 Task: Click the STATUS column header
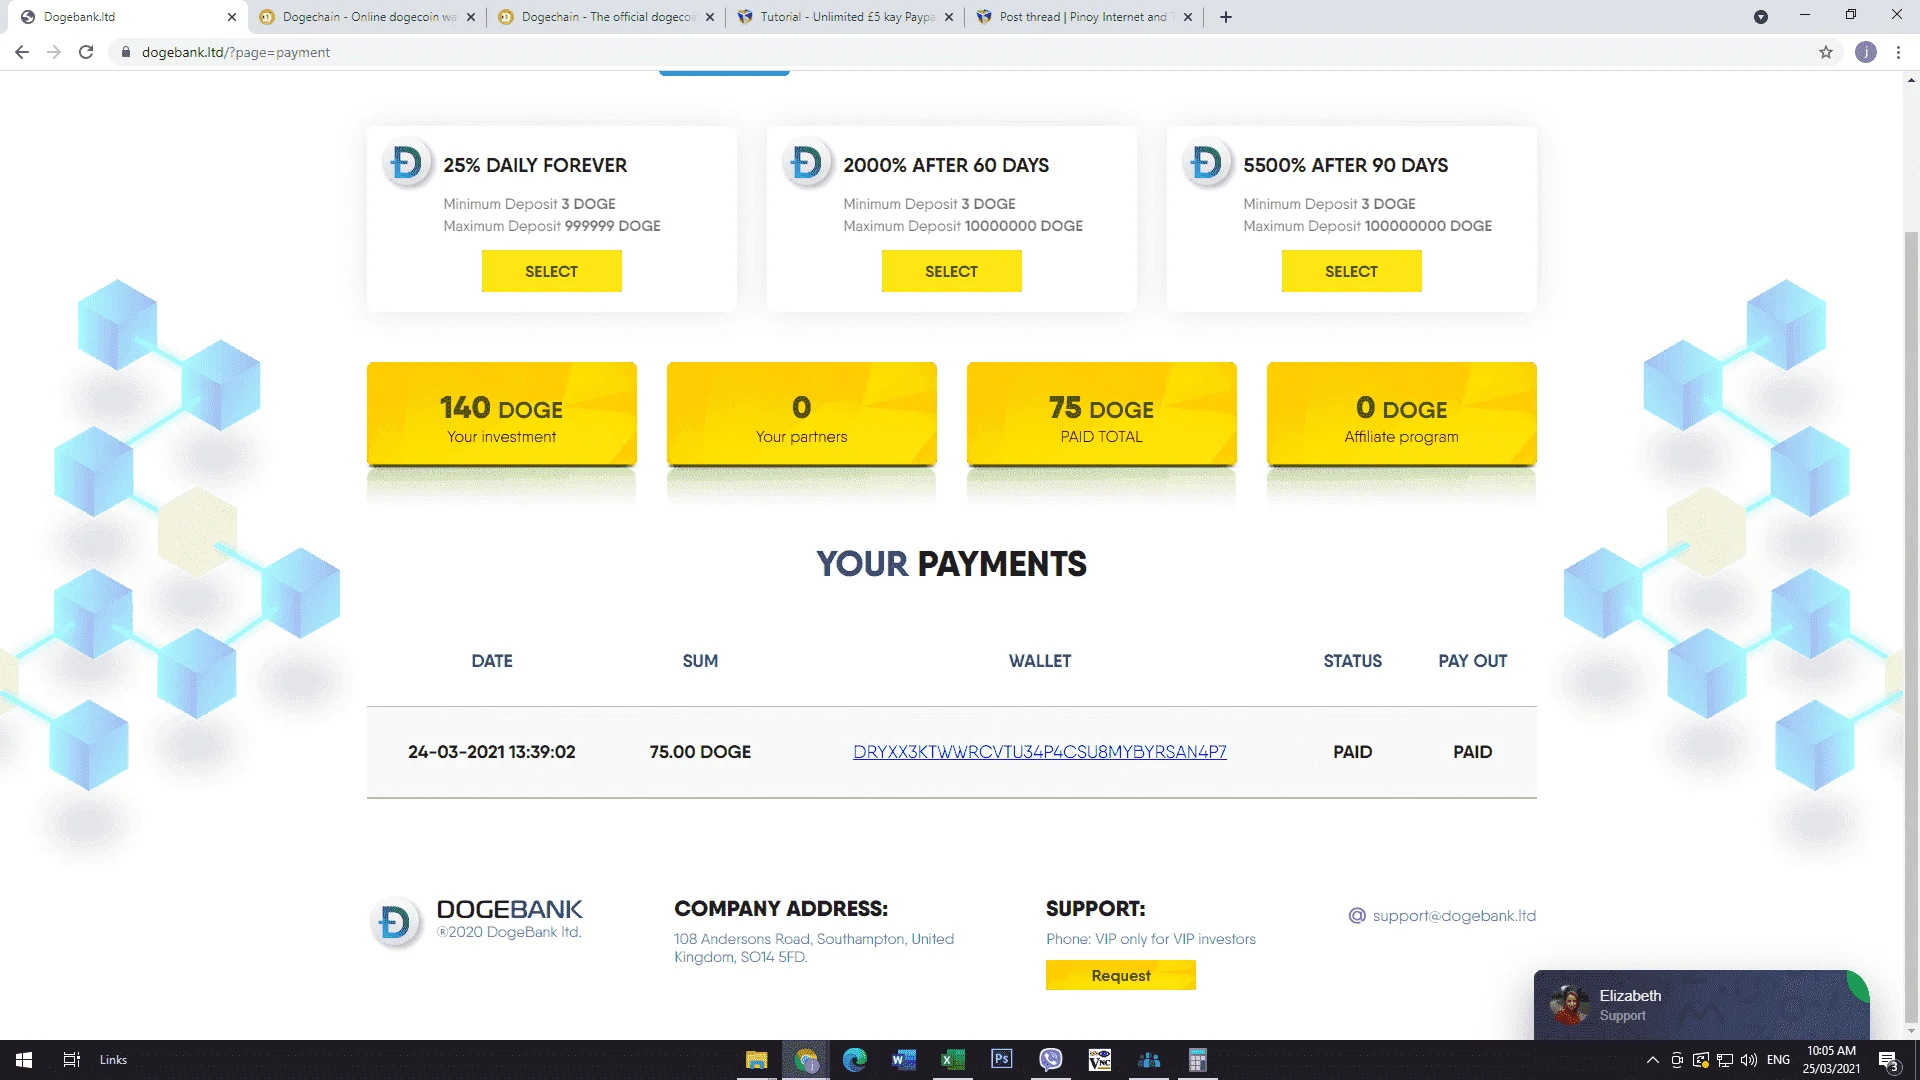(x=1353, y=661)
